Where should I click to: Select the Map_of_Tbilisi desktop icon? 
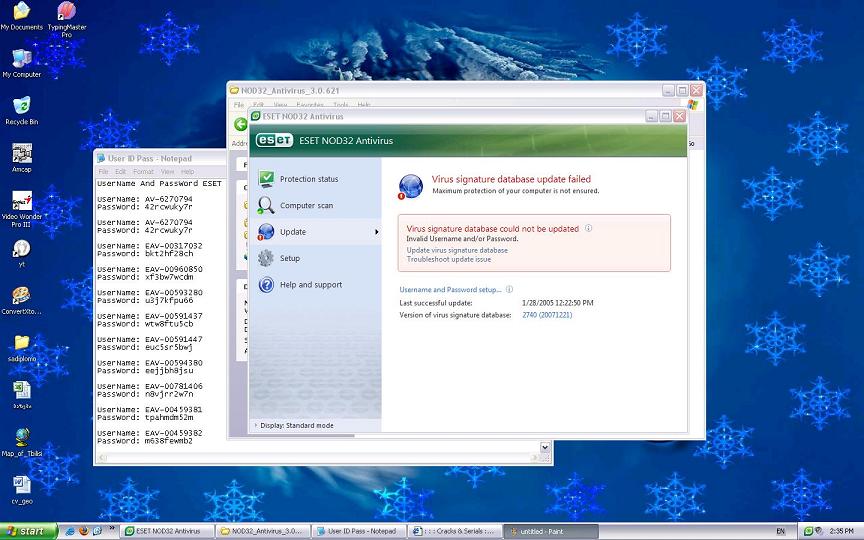pyautogui.click(x=22, y=438)
